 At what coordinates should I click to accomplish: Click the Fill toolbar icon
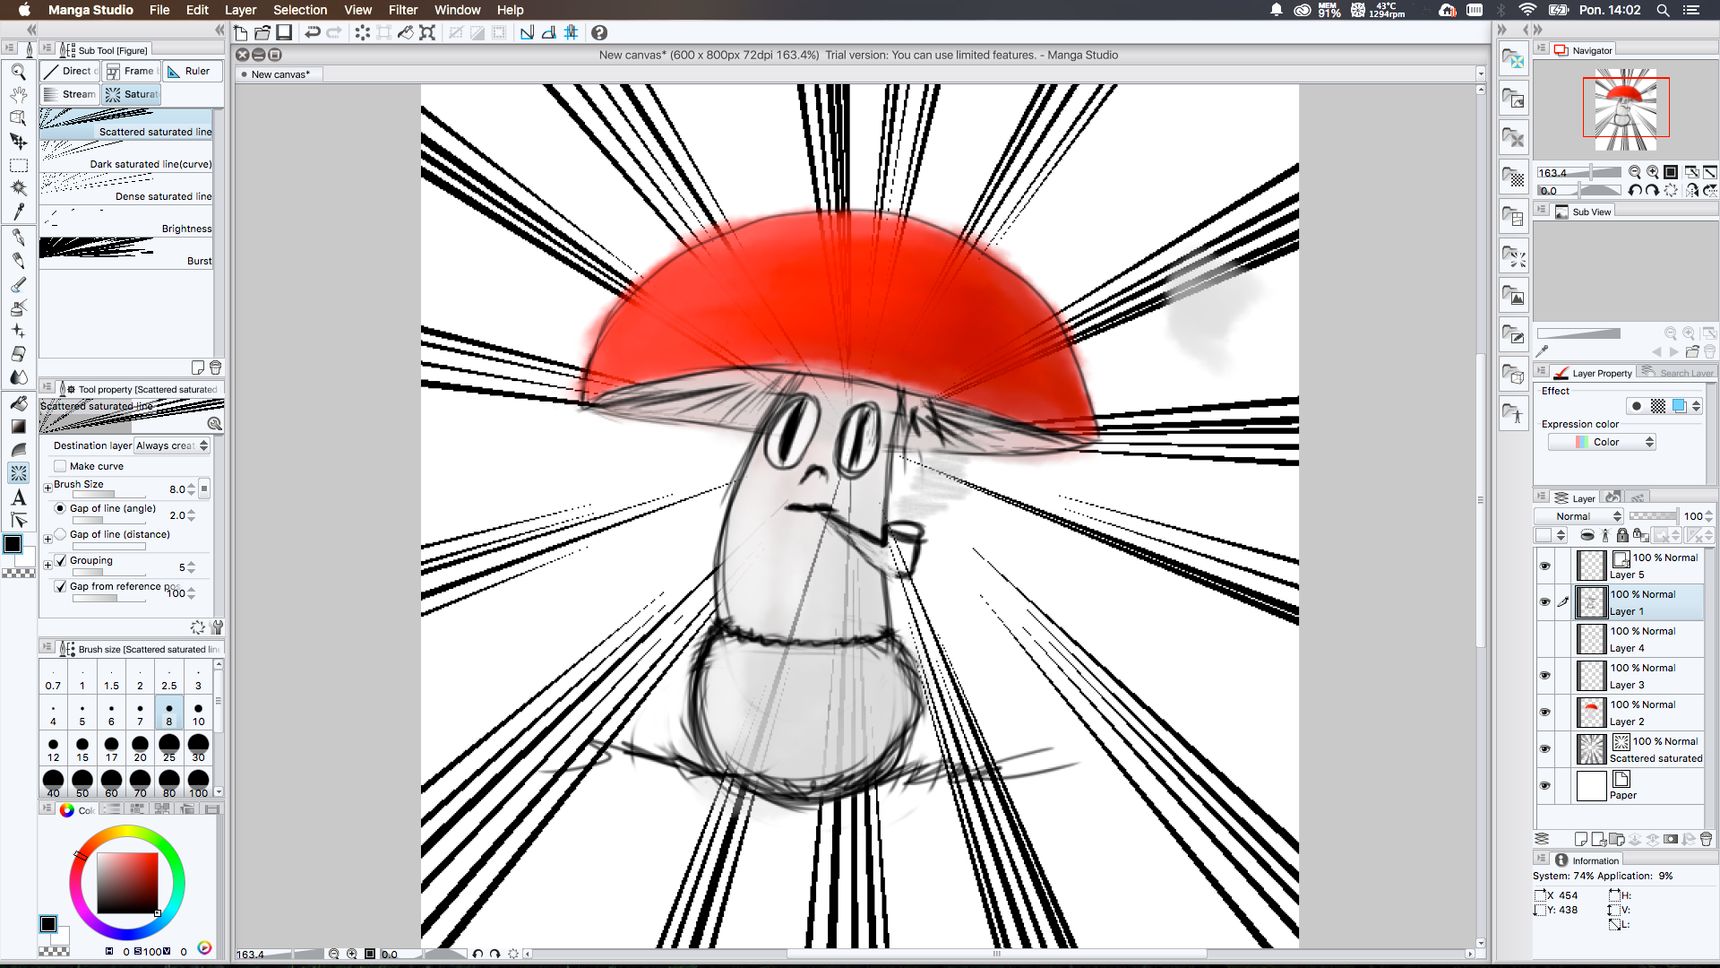tap(405, 33)
